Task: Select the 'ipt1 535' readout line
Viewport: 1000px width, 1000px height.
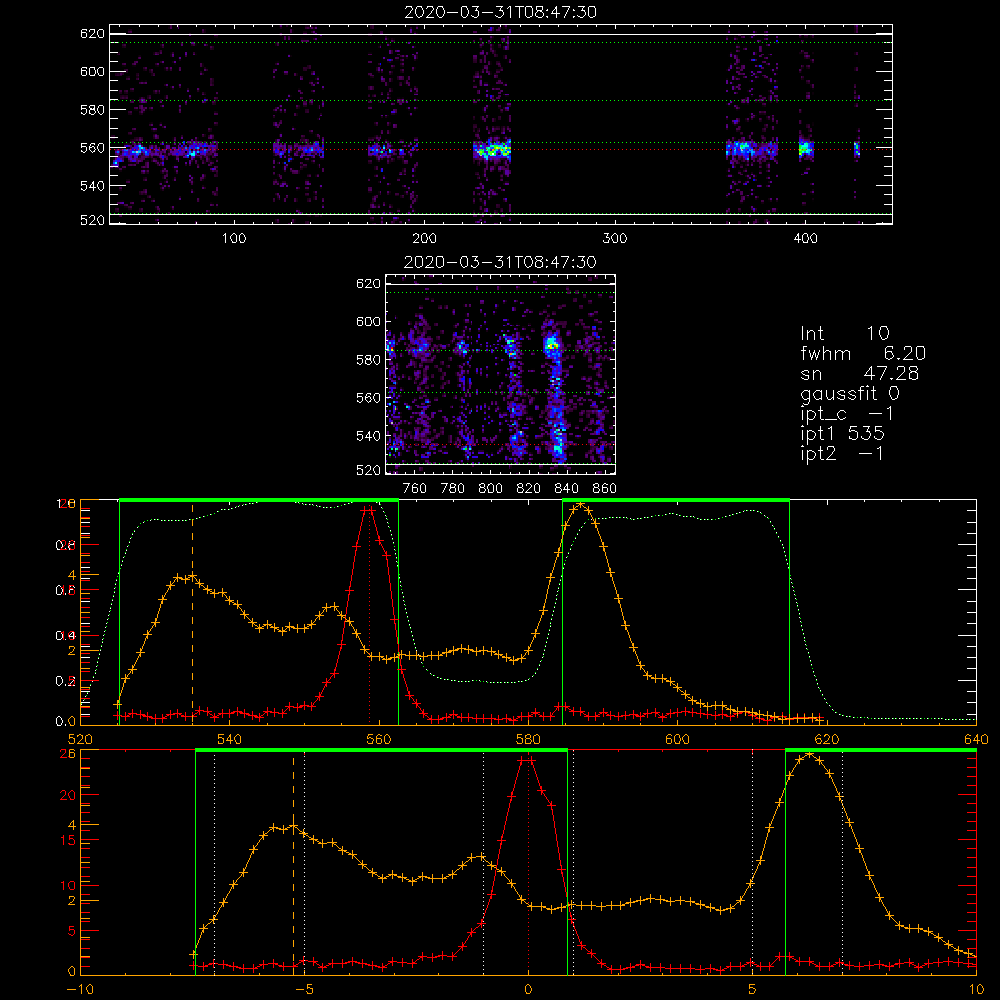Action: tap(842, 434)
